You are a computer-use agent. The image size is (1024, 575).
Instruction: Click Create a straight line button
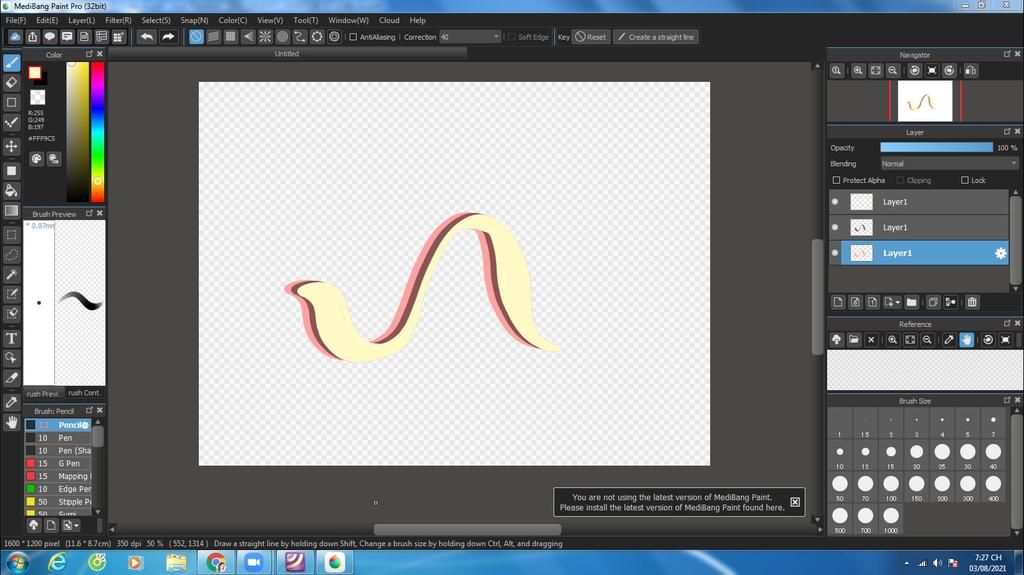(x=656, y=37)
